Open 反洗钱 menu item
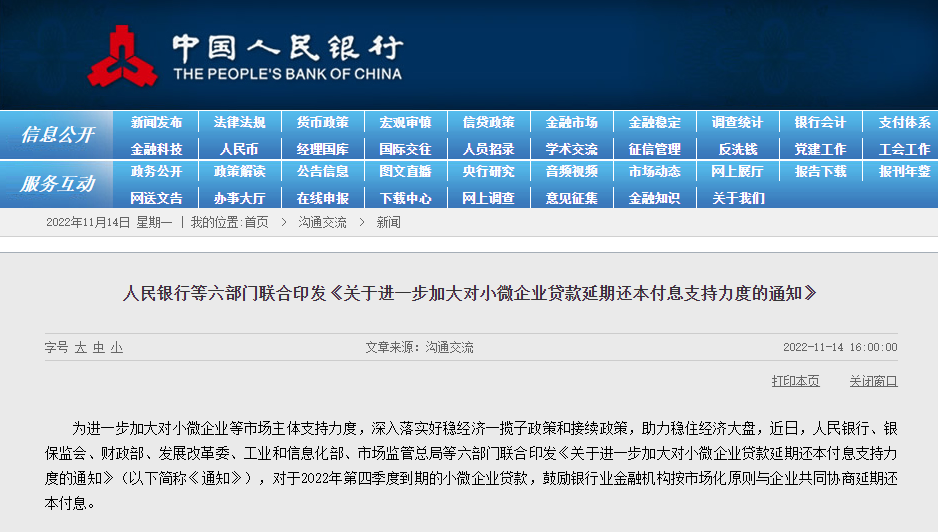The image size is (938, 532). pyautogui.click(x=738, y=149)
